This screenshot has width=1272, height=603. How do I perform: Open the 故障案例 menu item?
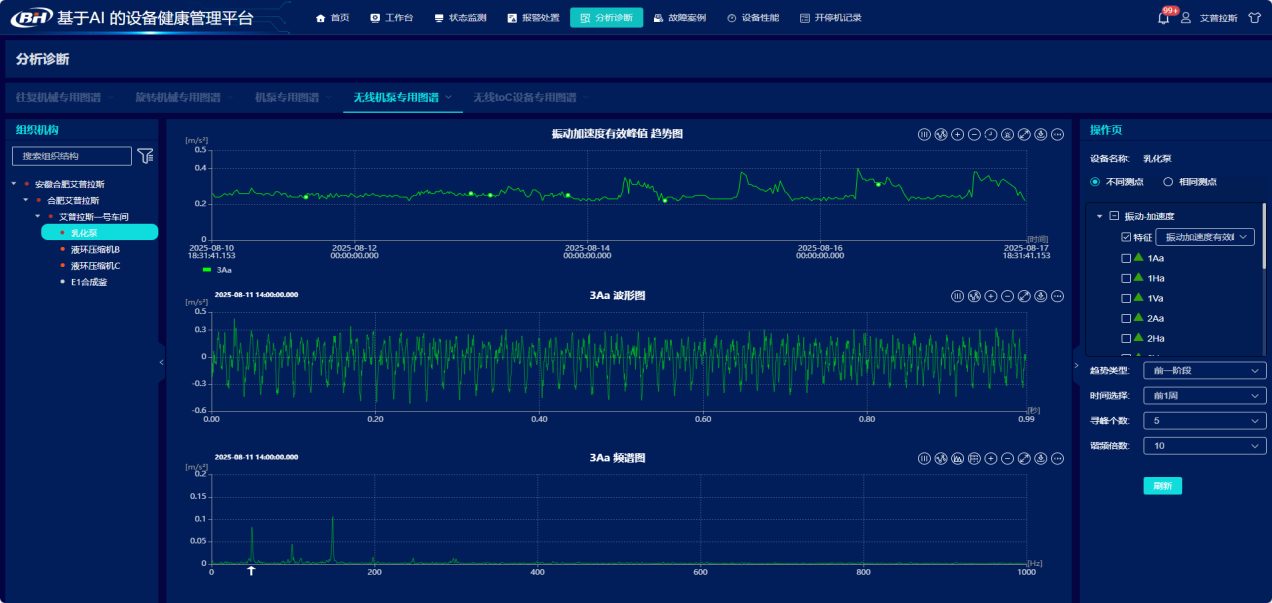click(680, 18)
